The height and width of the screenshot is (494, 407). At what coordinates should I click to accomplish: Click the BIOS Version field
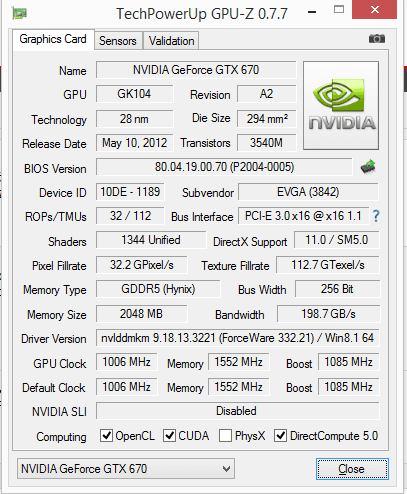224,167
